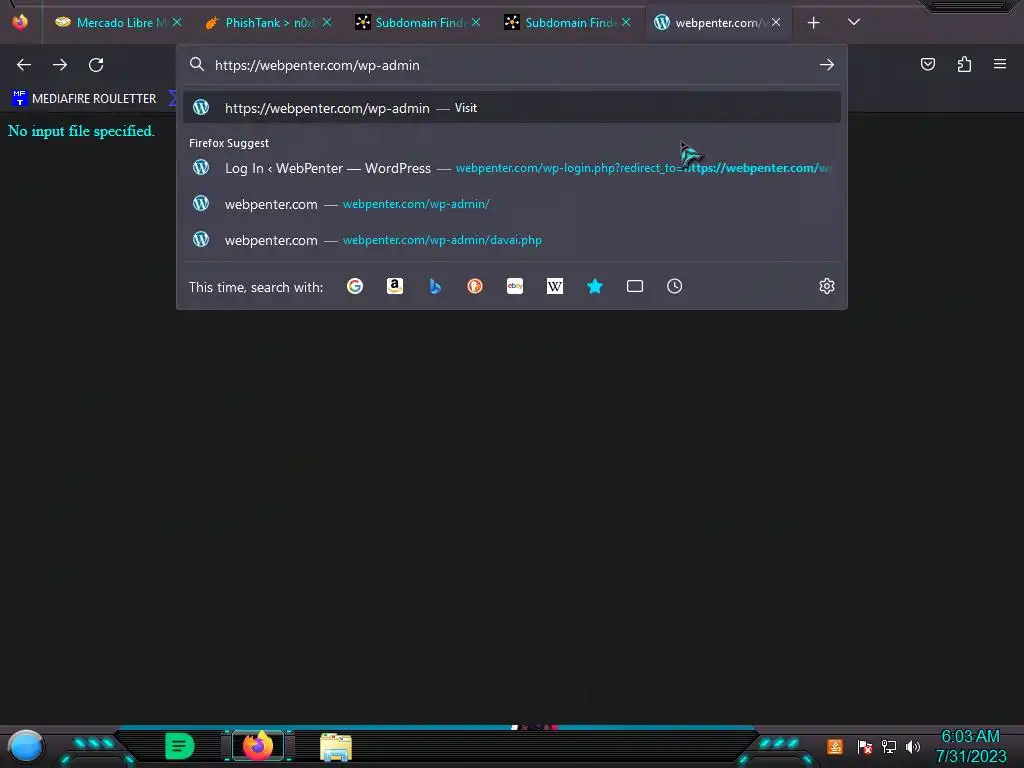This screenshot has width=1024, height=768.
Task: Open the Windows Start orb
Action: (26, 747)
